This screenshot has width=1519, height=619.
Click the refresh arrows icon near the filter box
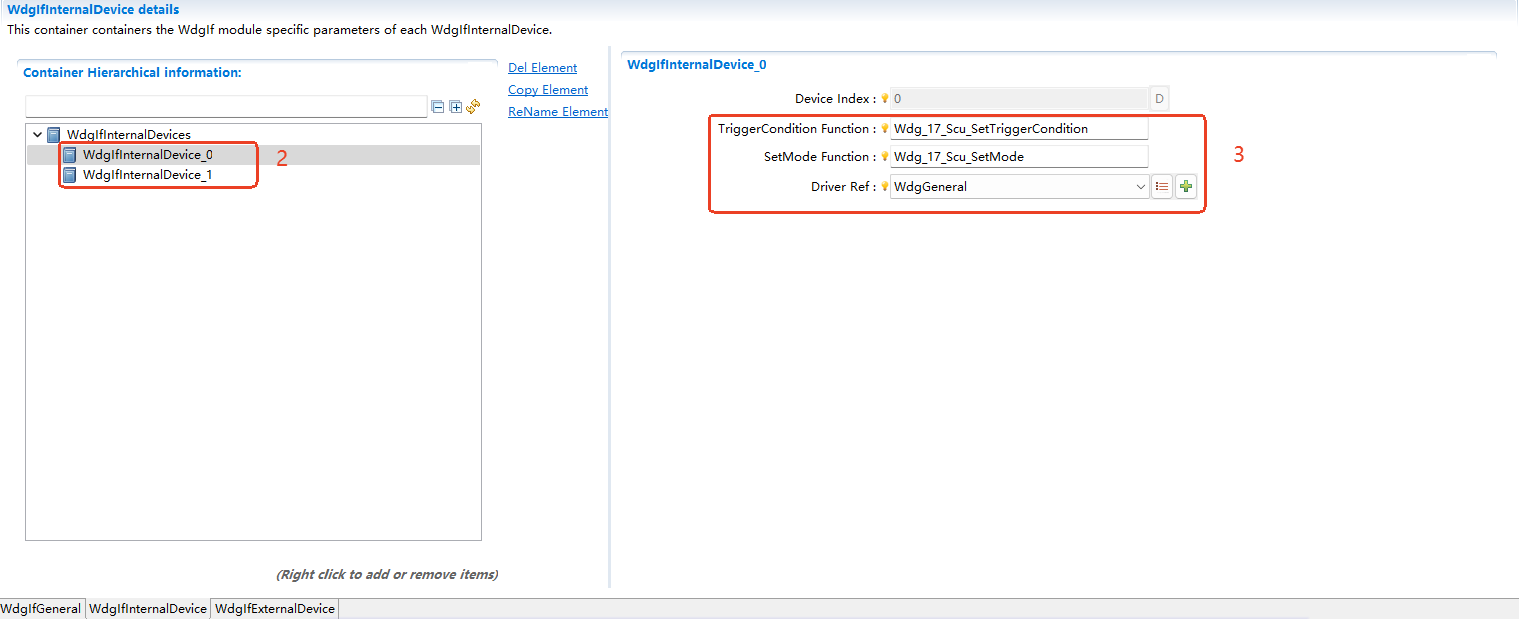coord(472,106)
